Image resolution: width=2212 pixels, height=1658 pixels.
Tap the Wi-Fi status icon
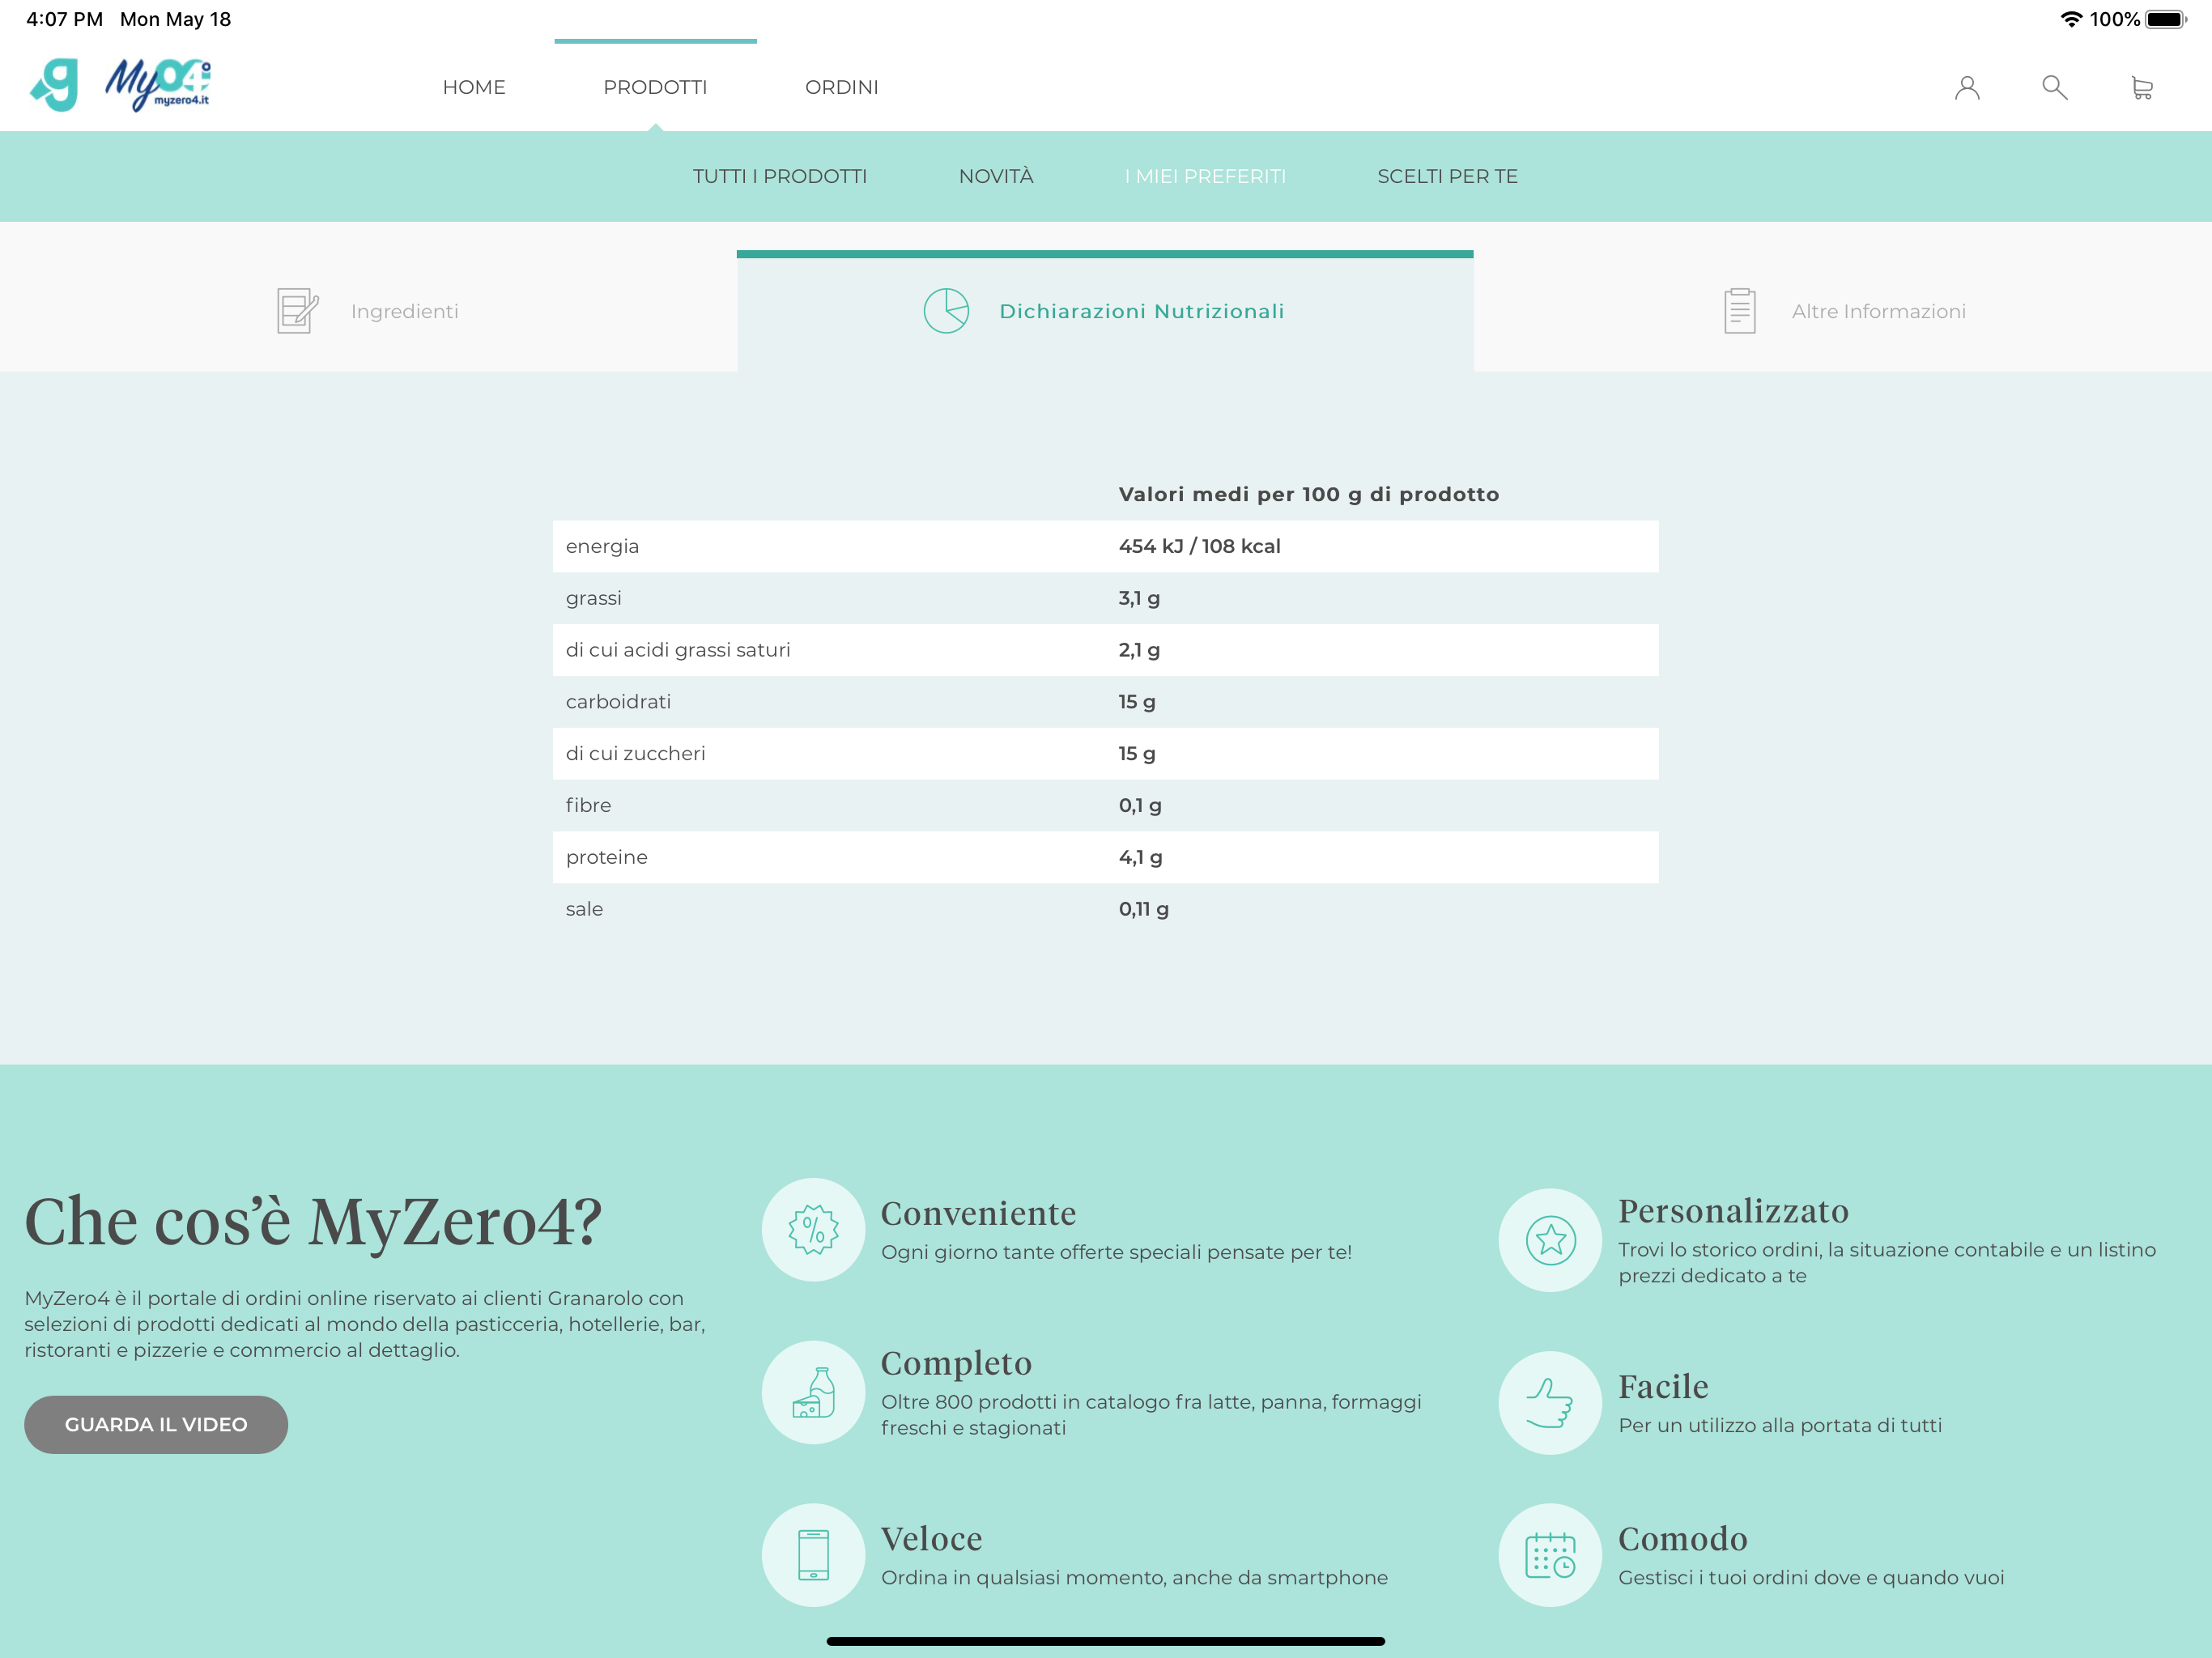(2071, 19)
